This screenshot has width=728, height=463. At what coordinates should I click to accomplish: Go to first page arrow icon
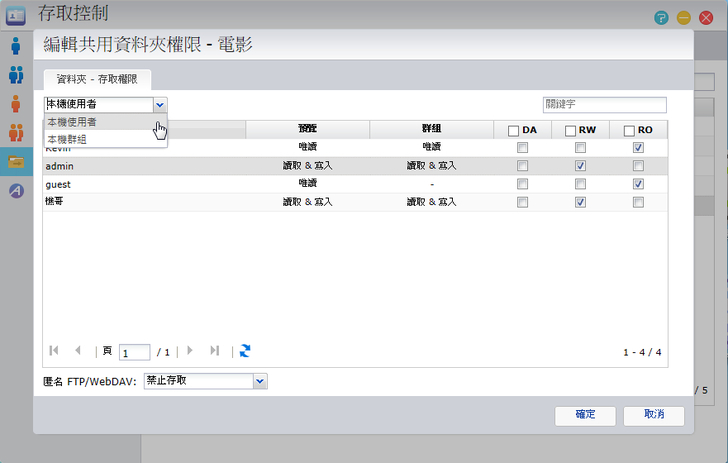pos(54,351)
